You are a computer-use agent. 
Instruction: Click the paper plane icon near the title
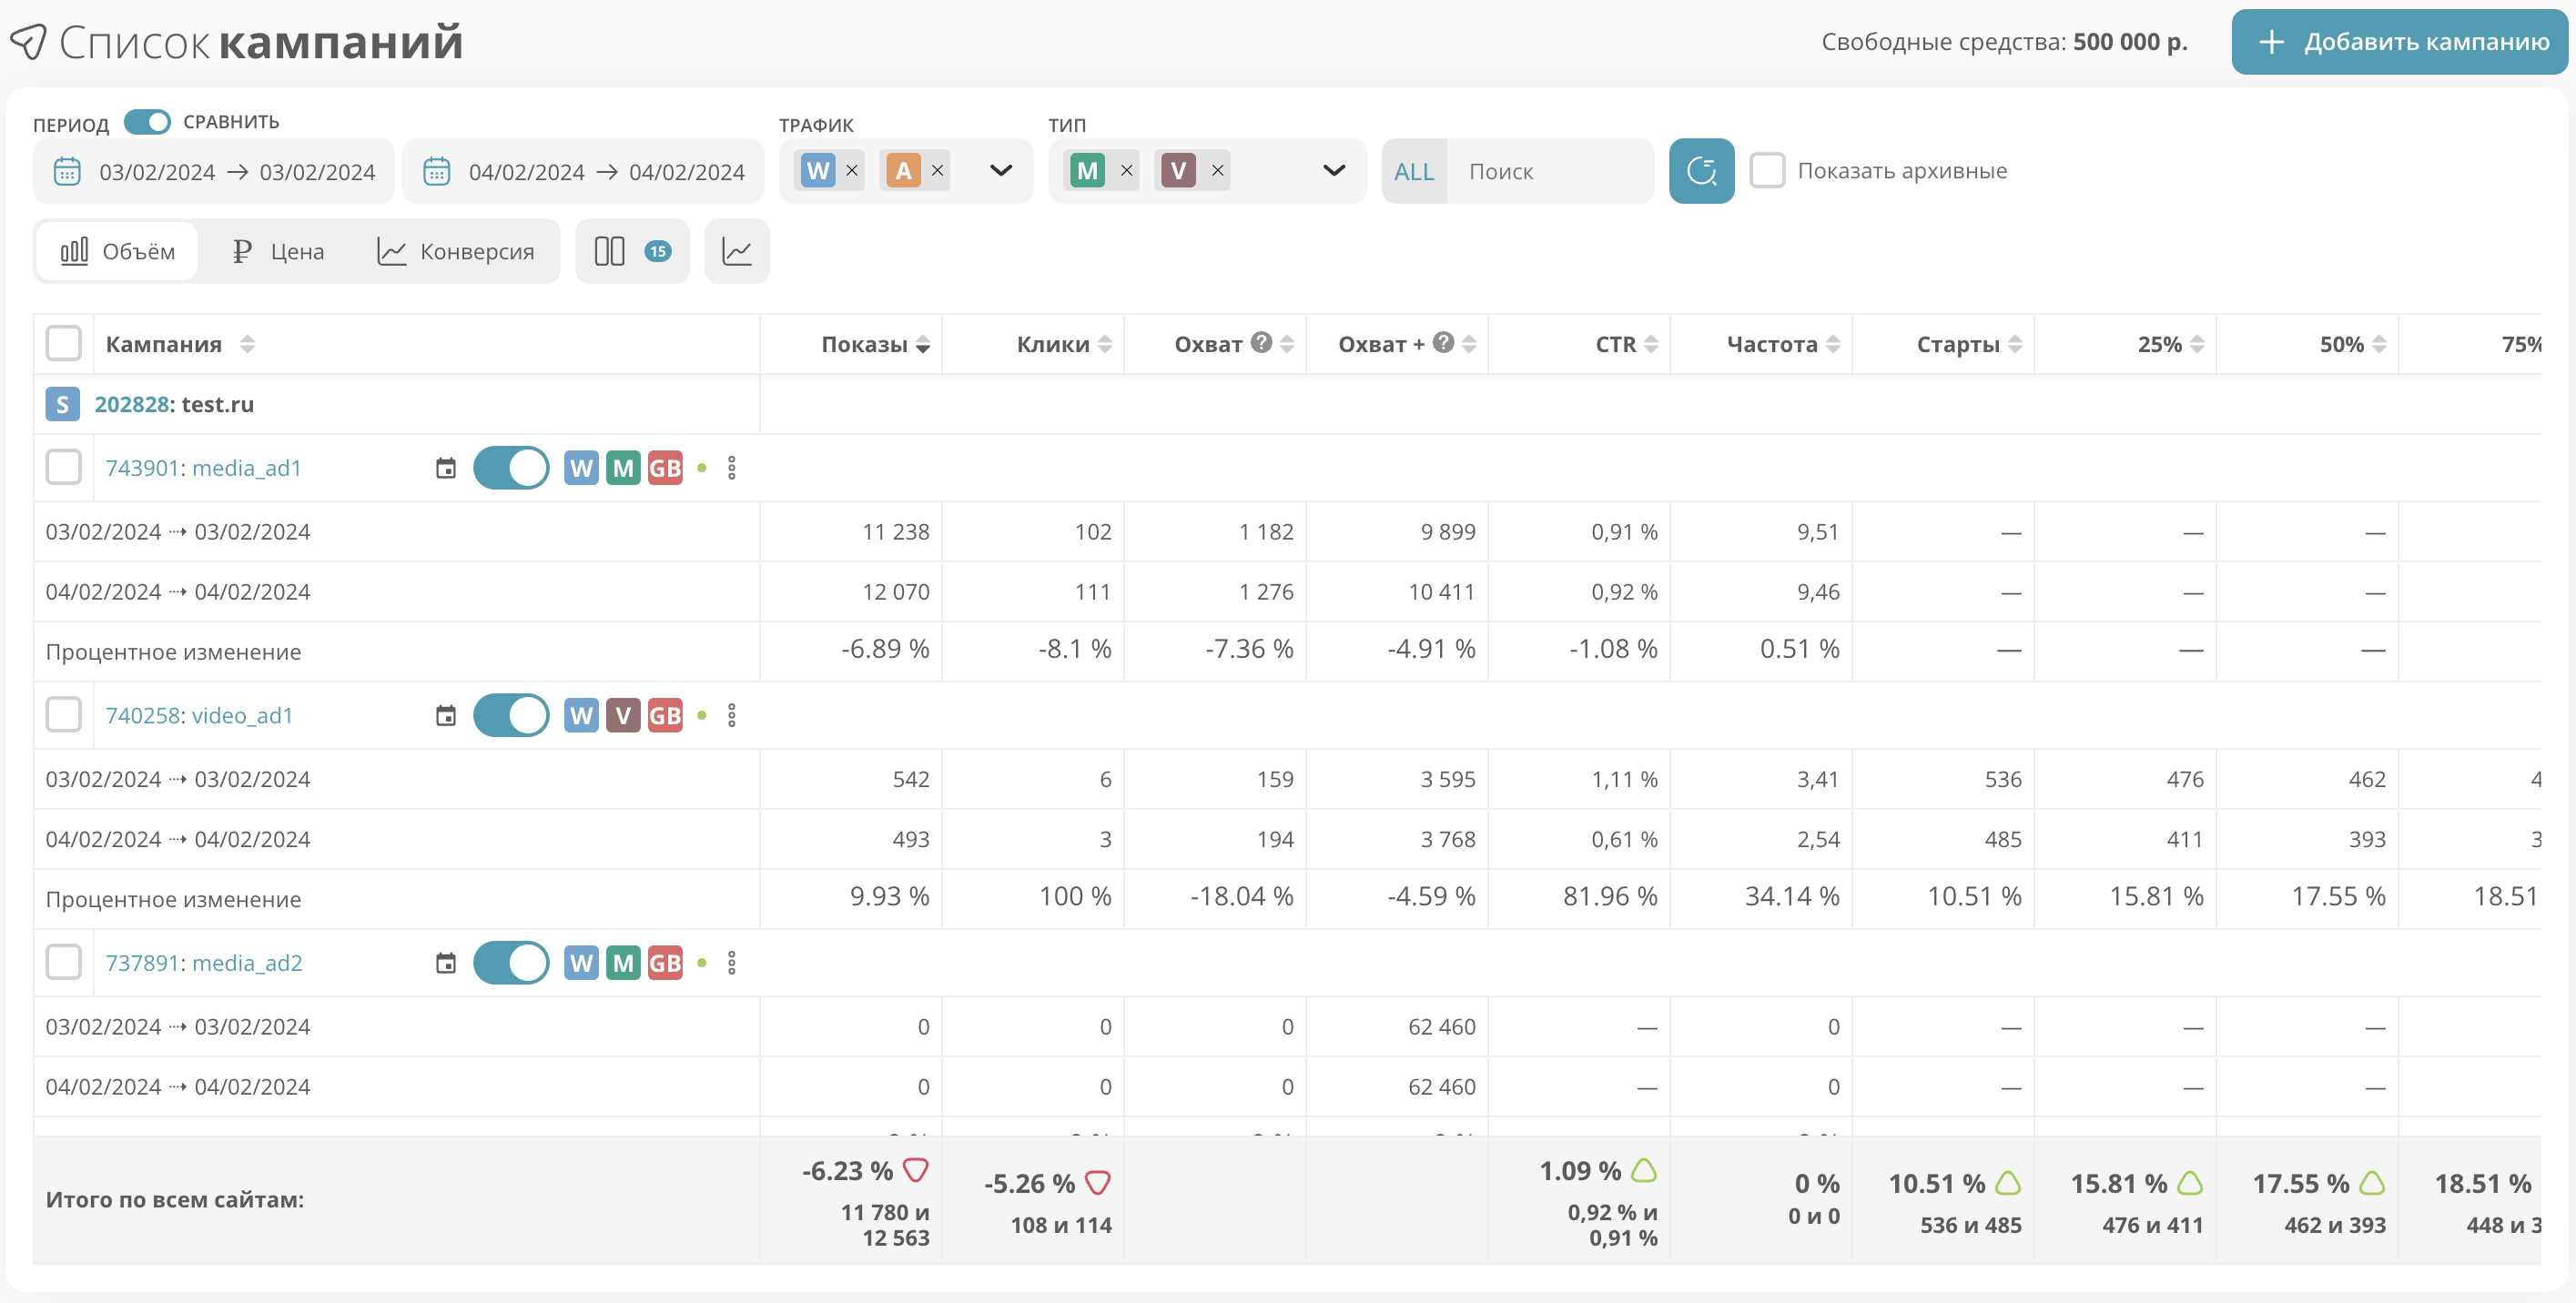pyautogui.click(x=28, y=42)
